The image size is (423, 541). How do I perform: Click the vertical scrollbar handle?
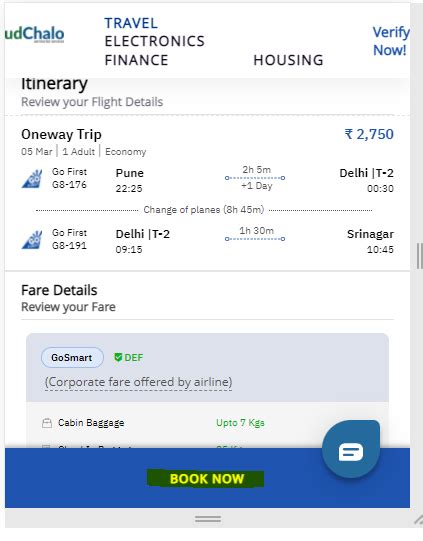[x=419, y=256]
